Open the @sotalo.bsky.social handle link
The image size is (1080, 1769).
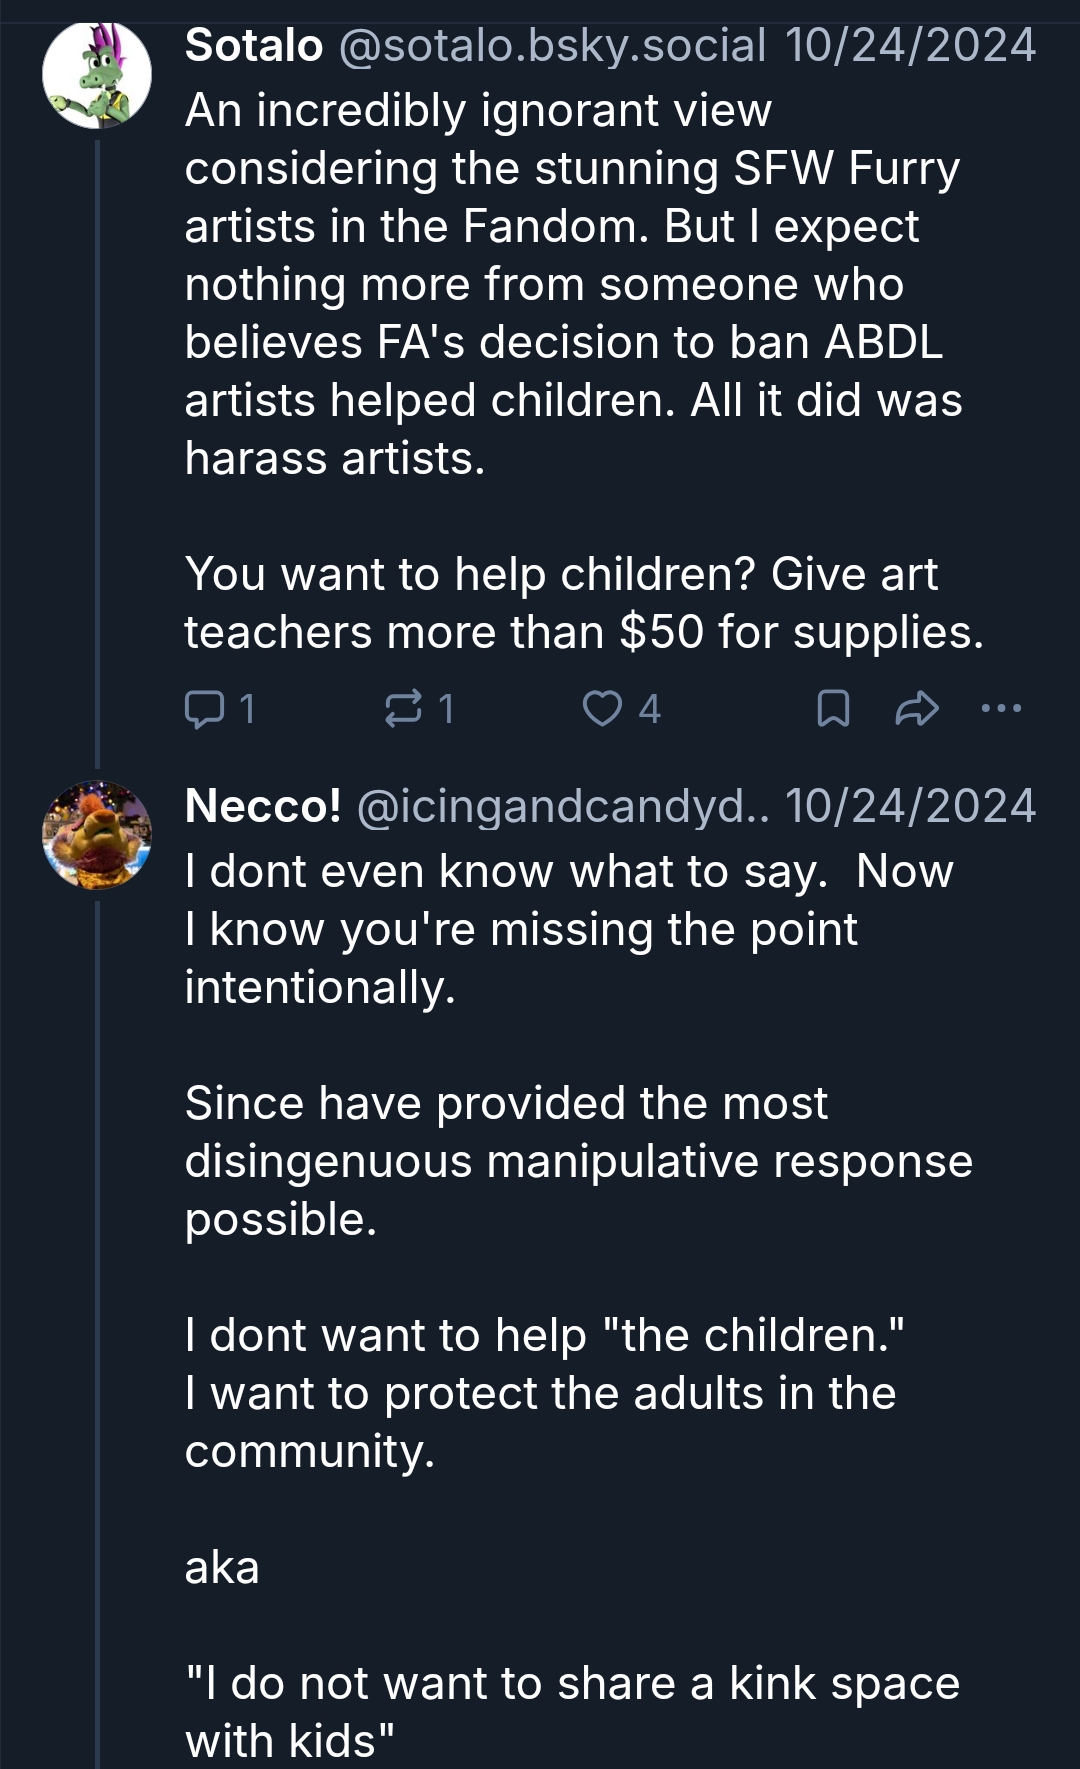[552, 46]
